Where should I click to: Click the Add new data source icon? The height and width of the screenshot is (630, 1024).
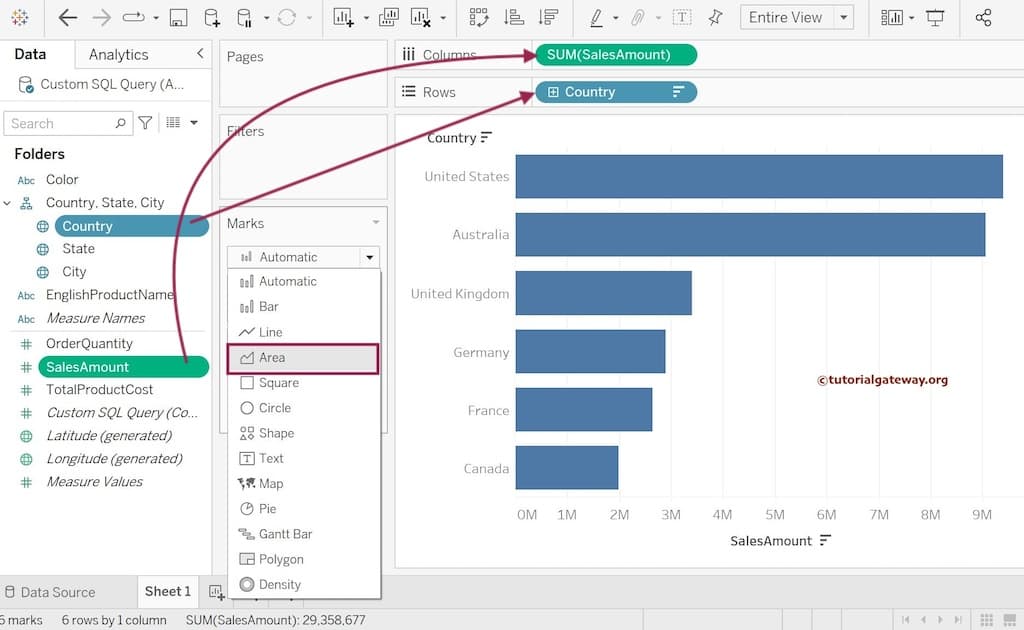pos(211,18)
